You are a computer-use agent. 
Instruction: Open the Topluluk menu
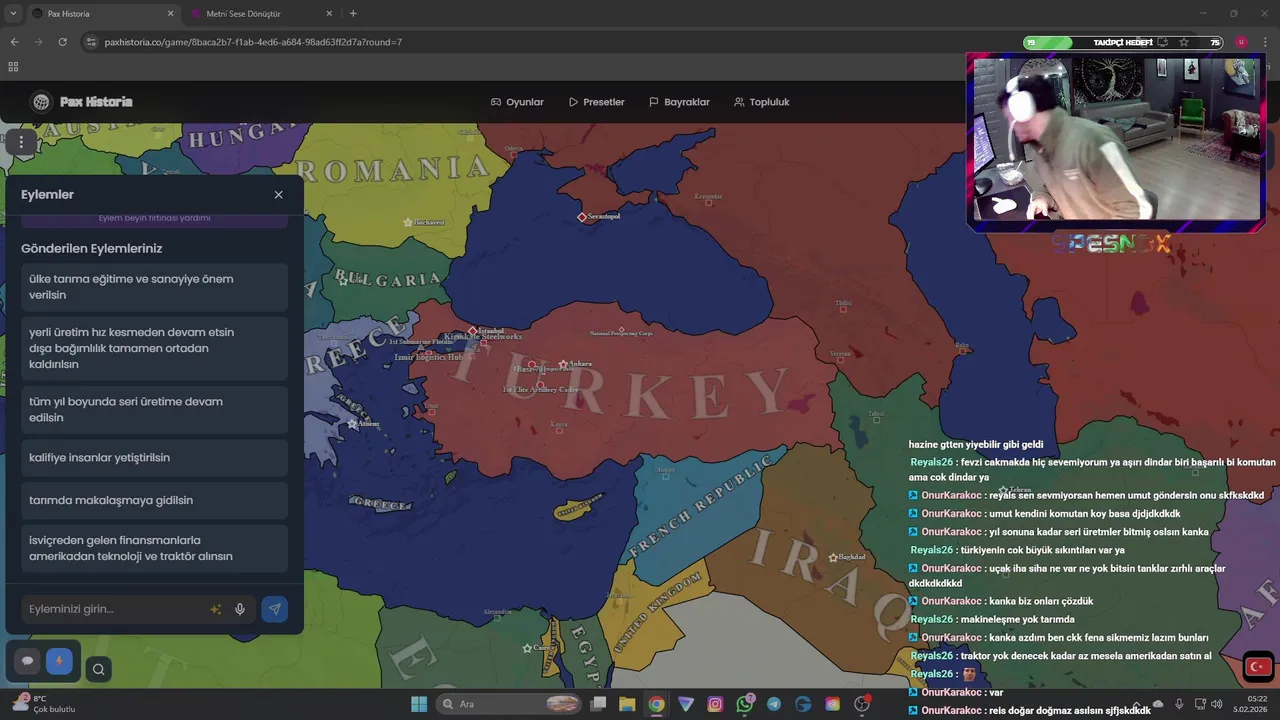(x=761, y=102)
